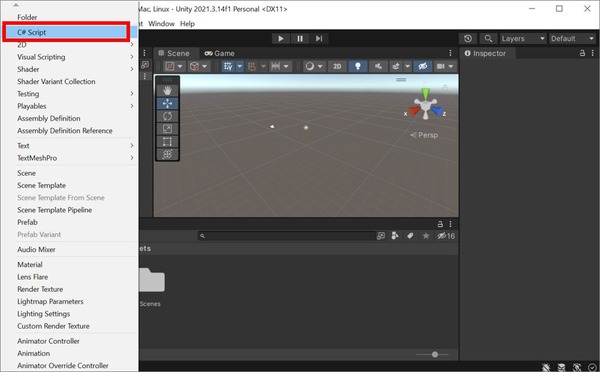Choose Prefab from the create menu
The image size is (600, 372).
tap(70, 222)
